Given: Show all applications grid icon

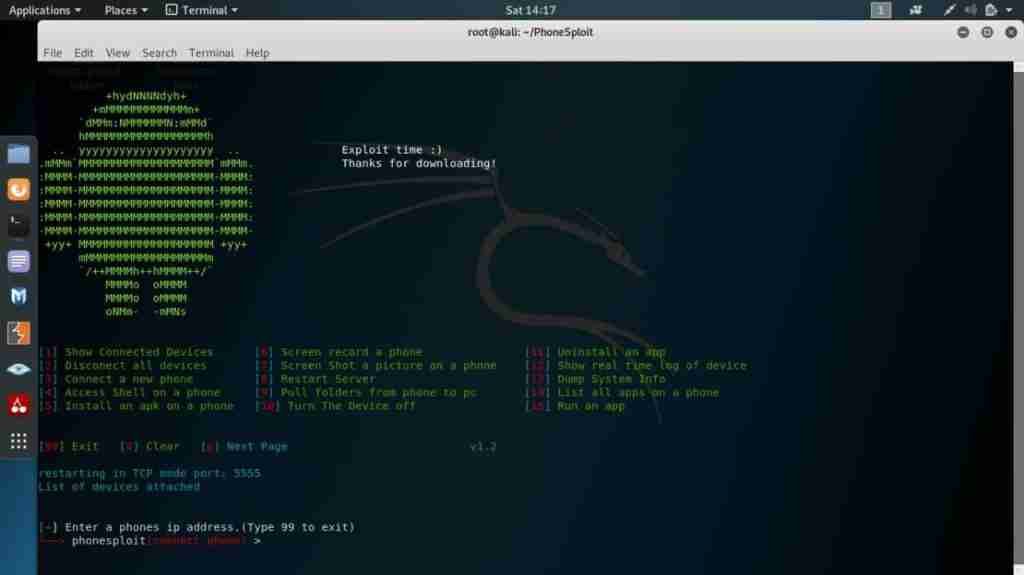Looking at the screenshot, I should (x=18, y=442).
